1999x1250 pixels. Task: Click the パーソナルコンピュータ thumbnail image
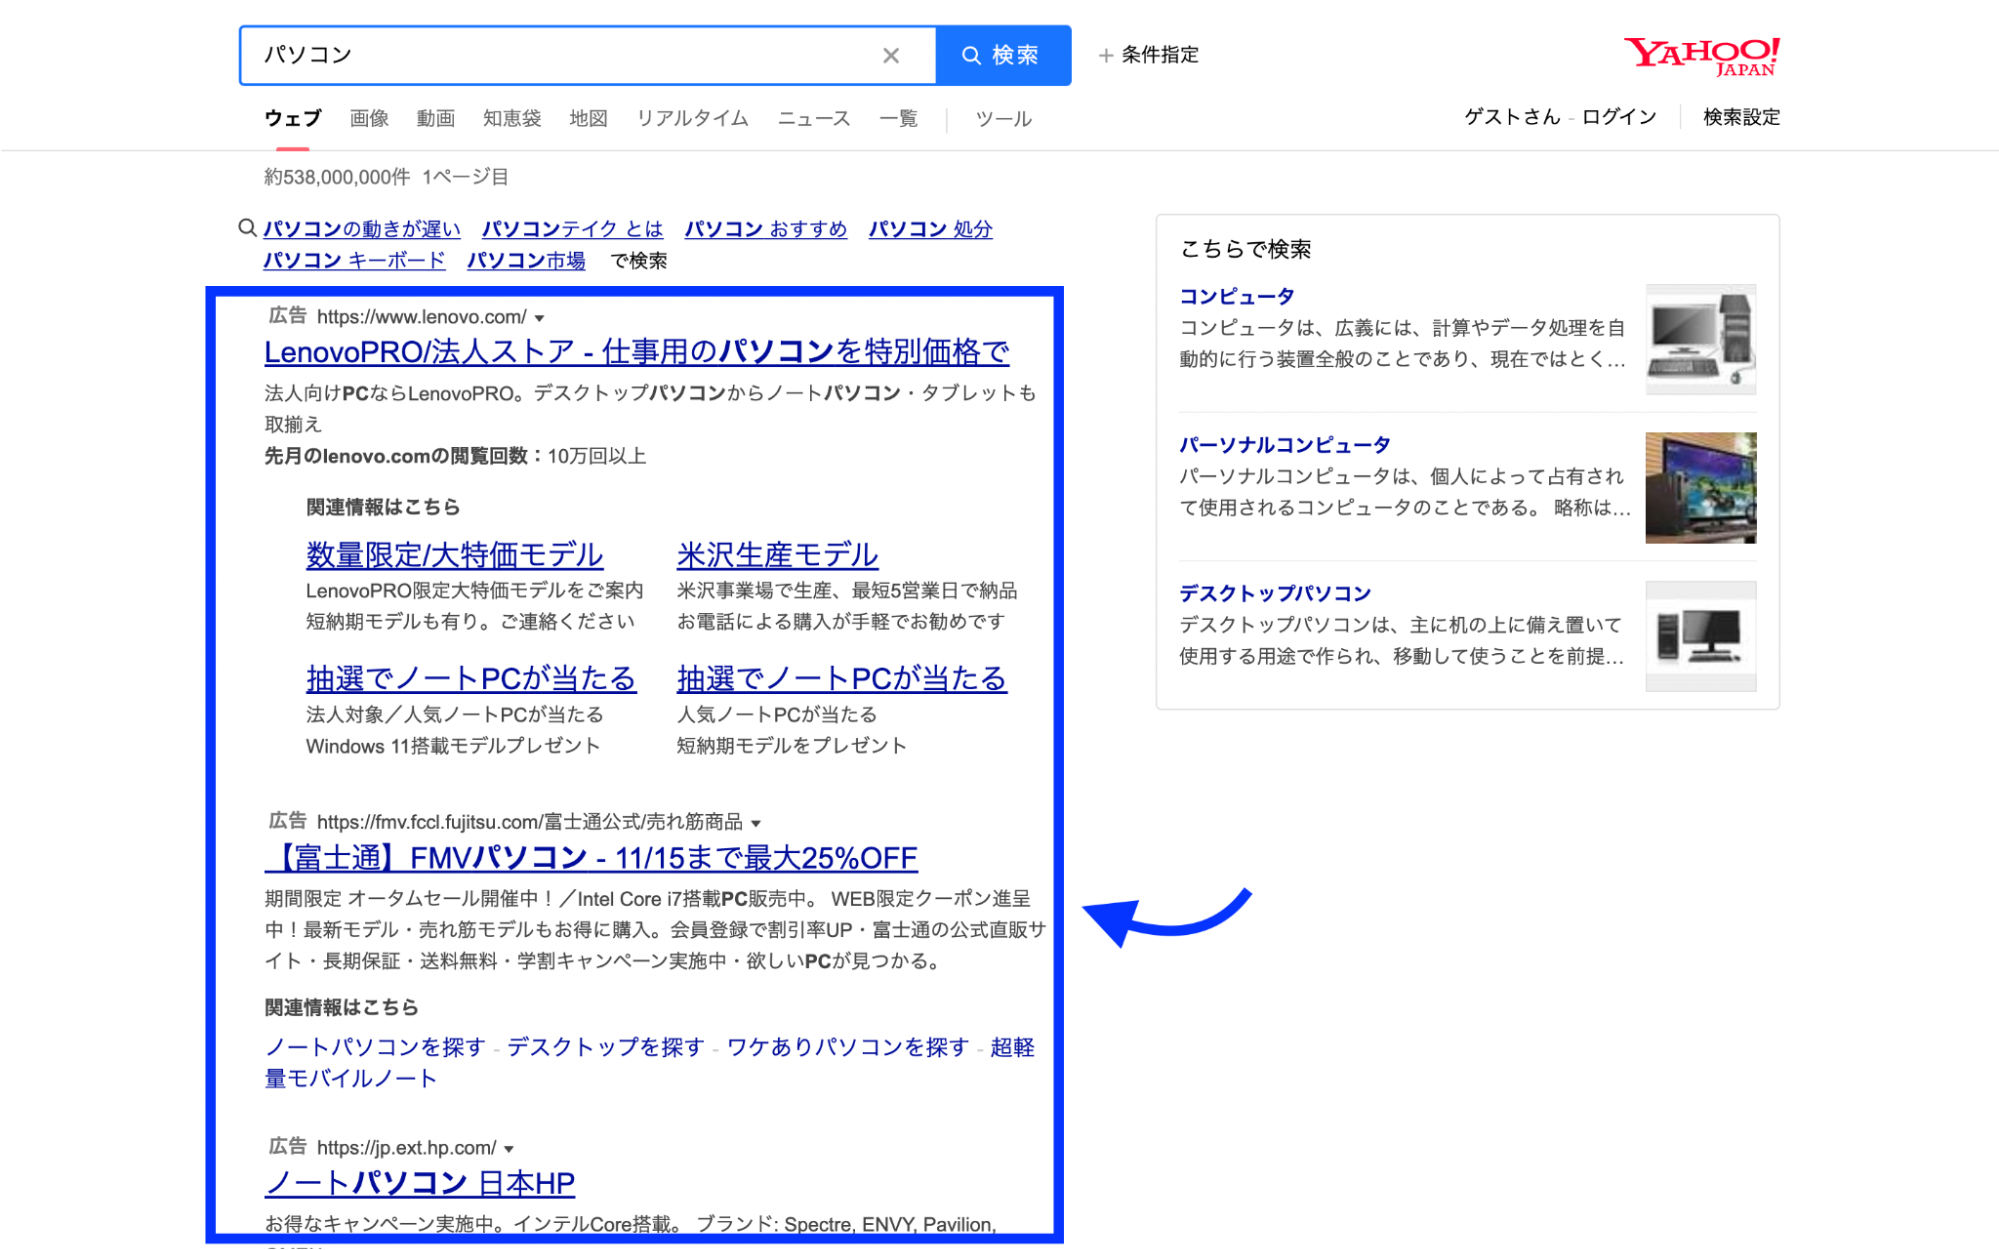(1700, 488)
